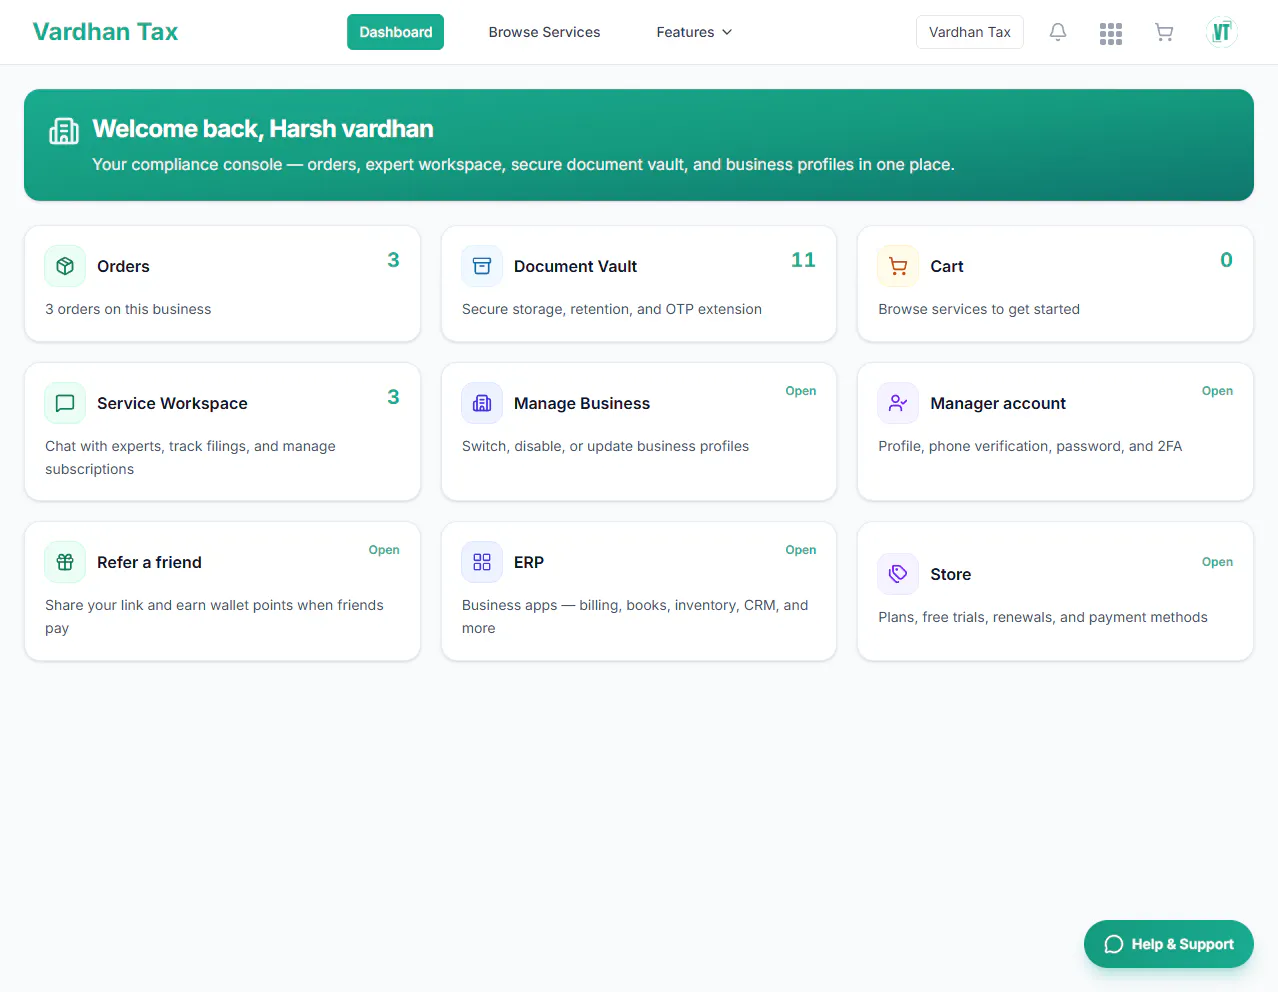Click Open label on Manager account card
Viewport: 1278px width, 992px height.
pyautogui.click(x=1217, y=391)
